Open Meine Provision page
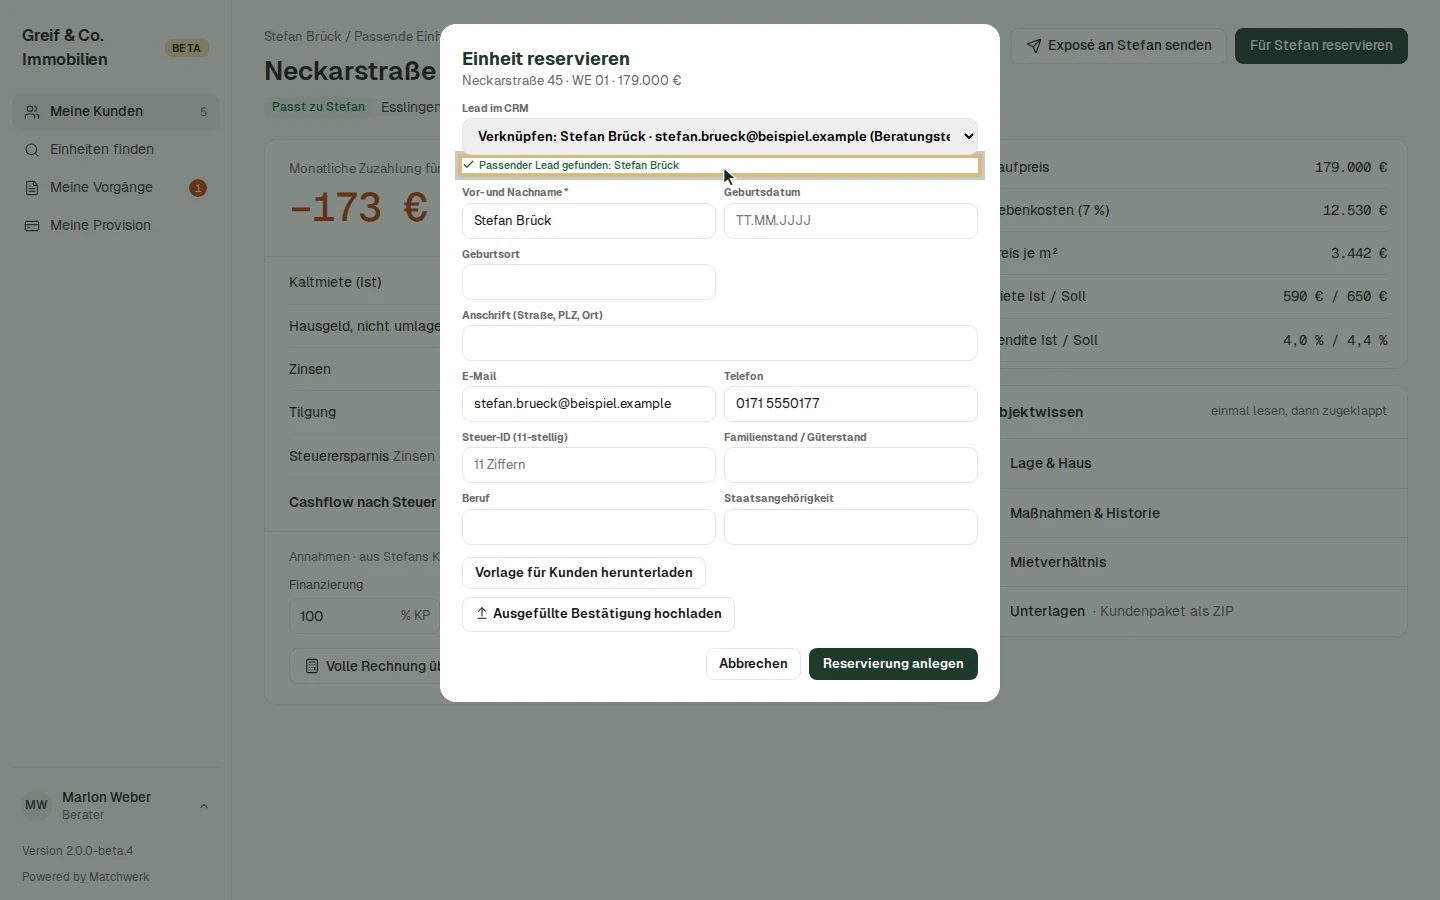Screen dimensions: 1440x900 pyautogui.click(x=115, y=226)
